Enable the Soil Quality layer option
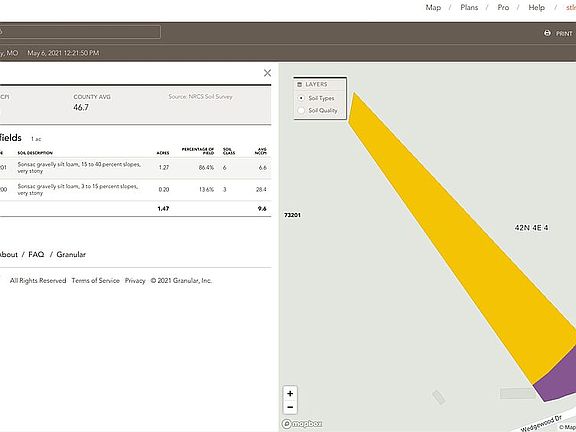Viewport: 576px width, 432px height. [301, 110]
